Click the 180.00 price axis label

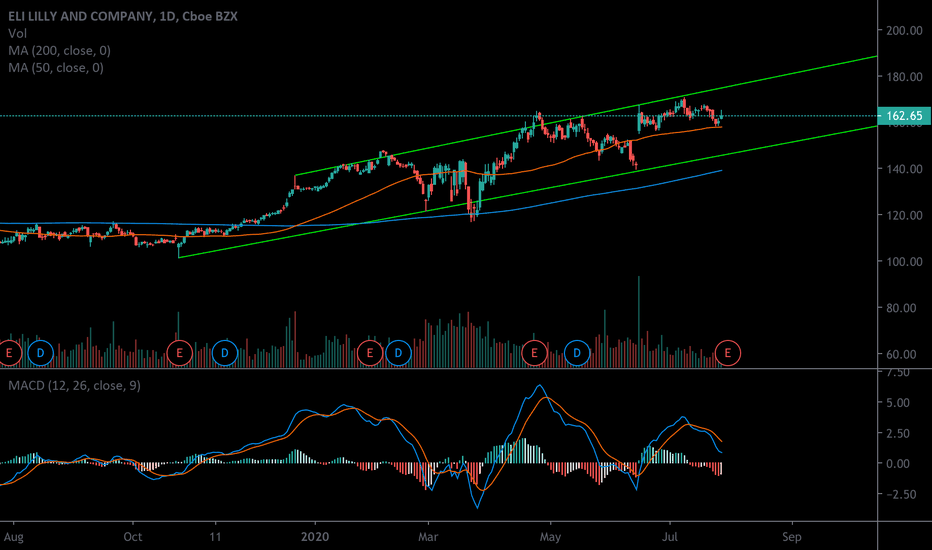tap(904, 77)
